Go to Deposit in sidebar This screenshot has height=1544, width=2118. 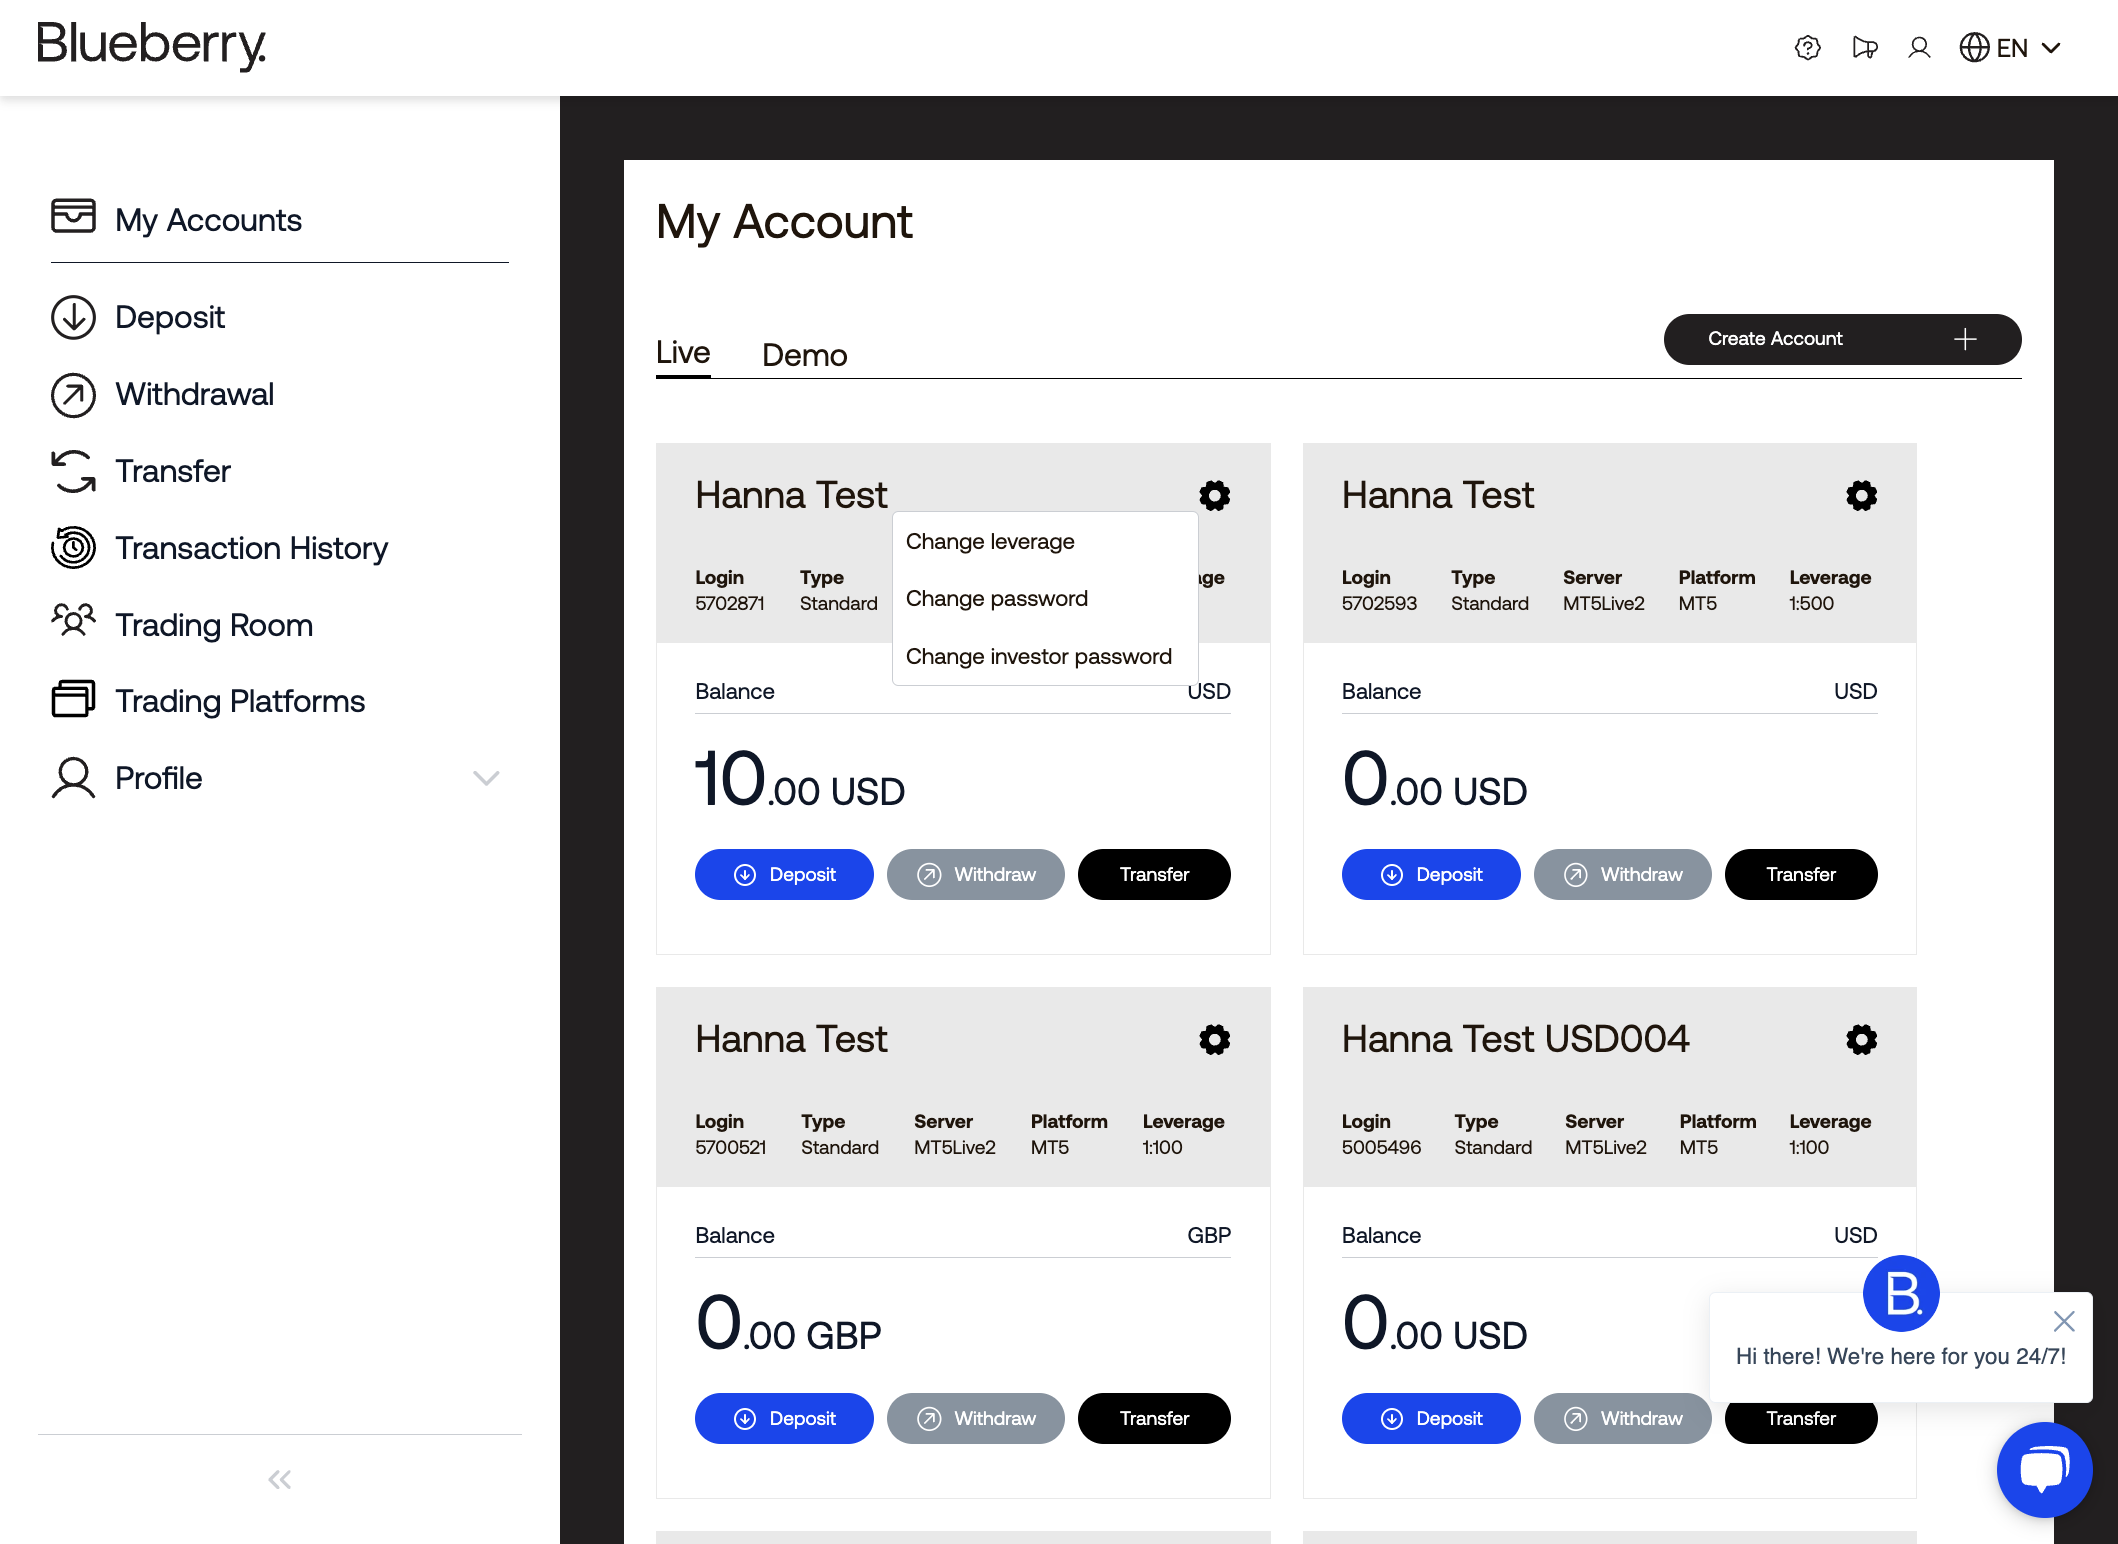[170, 317]
